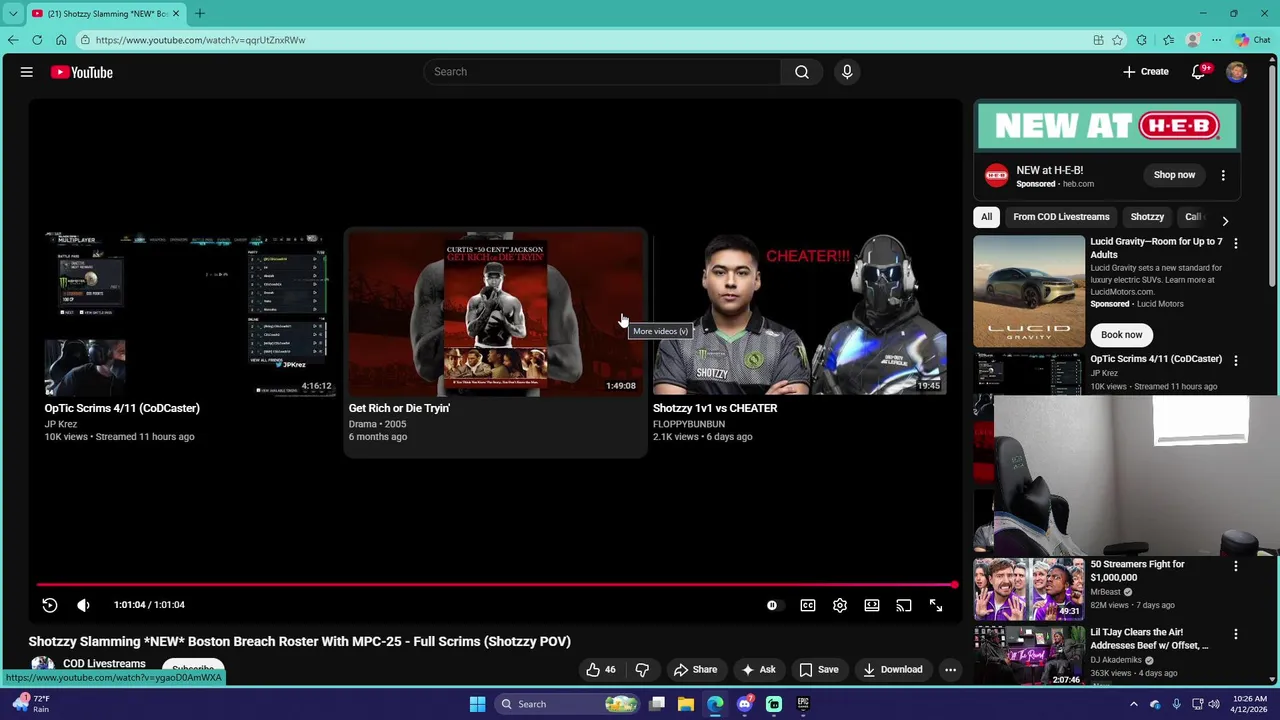
Task: Click the Ask button
Action: tap(758, 670)
